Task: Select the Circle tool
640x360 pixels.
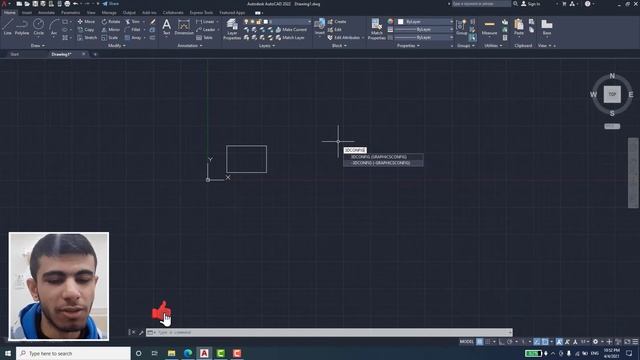Action: coord(38,27)
